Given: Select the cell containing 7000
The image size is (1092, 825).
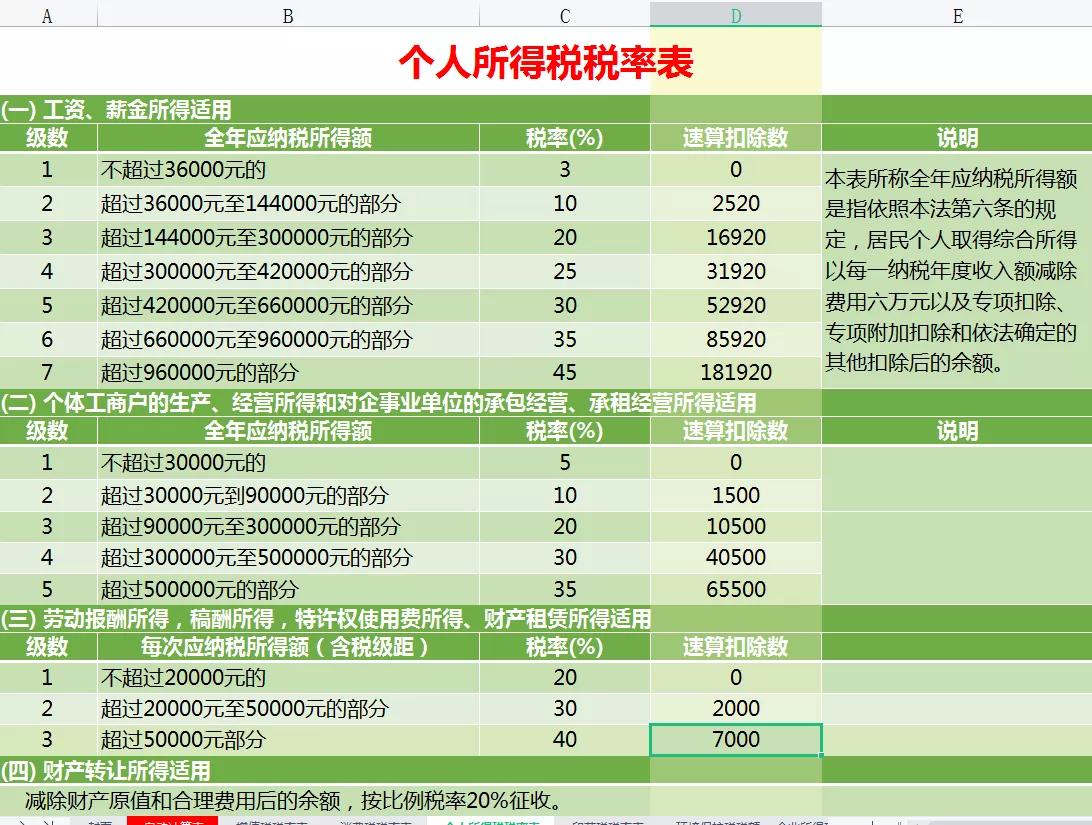Looking at the screenshot, I should click(x=736, y=740).
